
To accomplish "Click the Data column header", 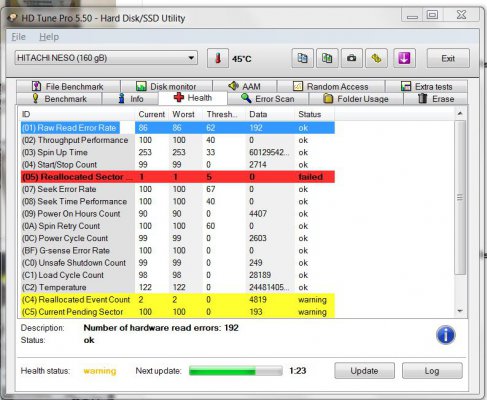I will [270, 114].
